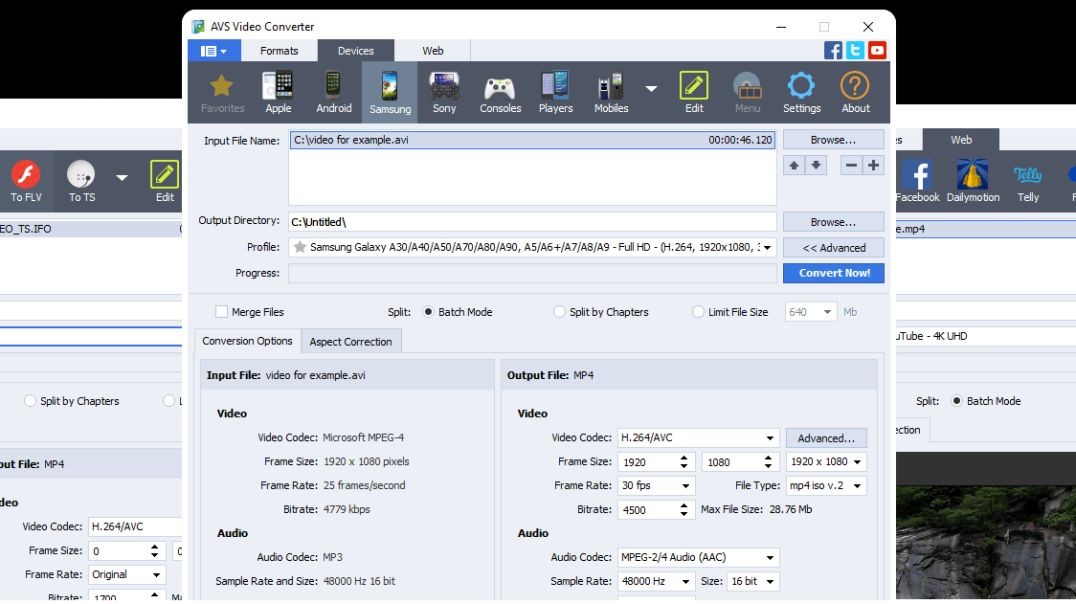Enable the Merge Files checkbox
The image size is (1076, 604).
[x=222, y=312]
